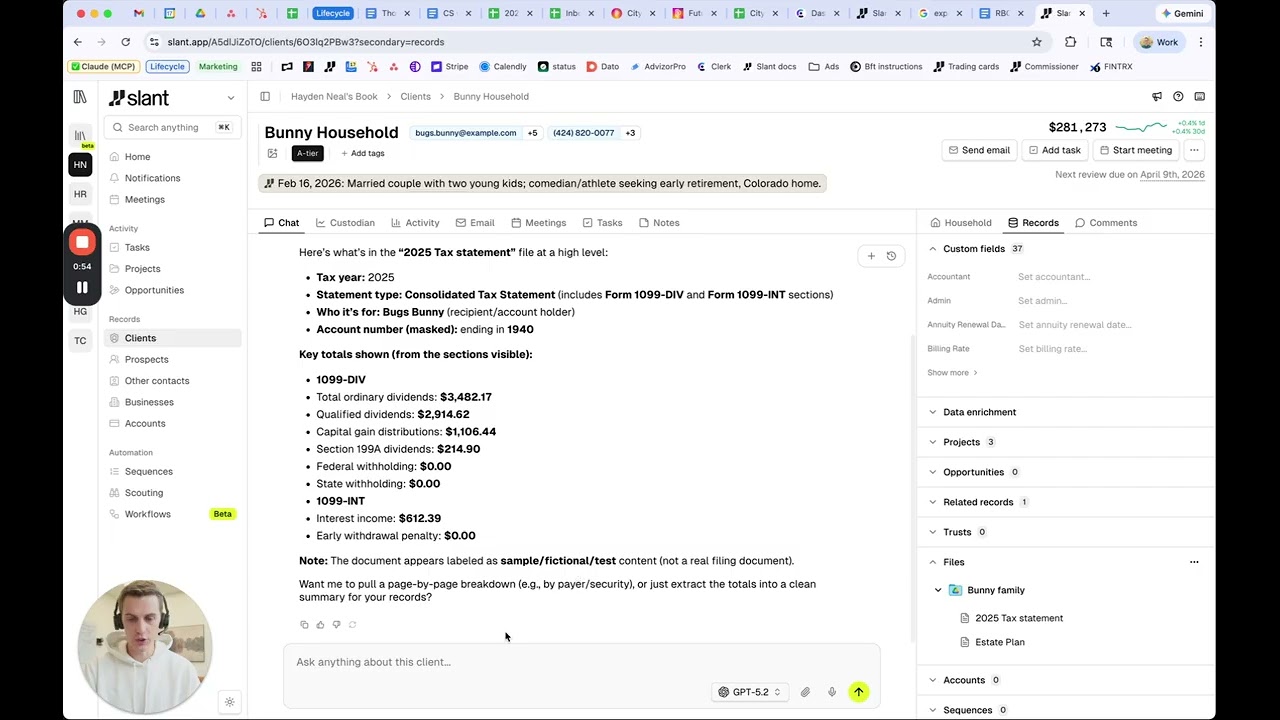
Task: Open Hayden Neal's Book breadcrumb
Action: (334, 97)
